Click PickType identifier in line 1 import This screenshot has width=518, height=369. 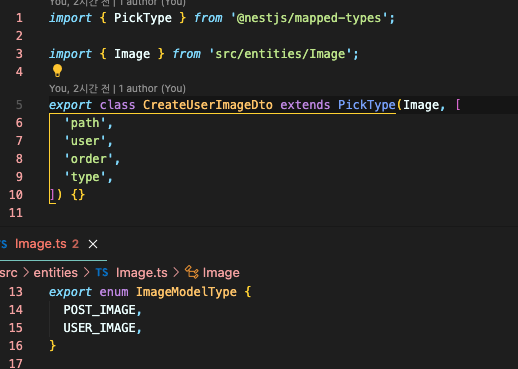click(143, 18)
